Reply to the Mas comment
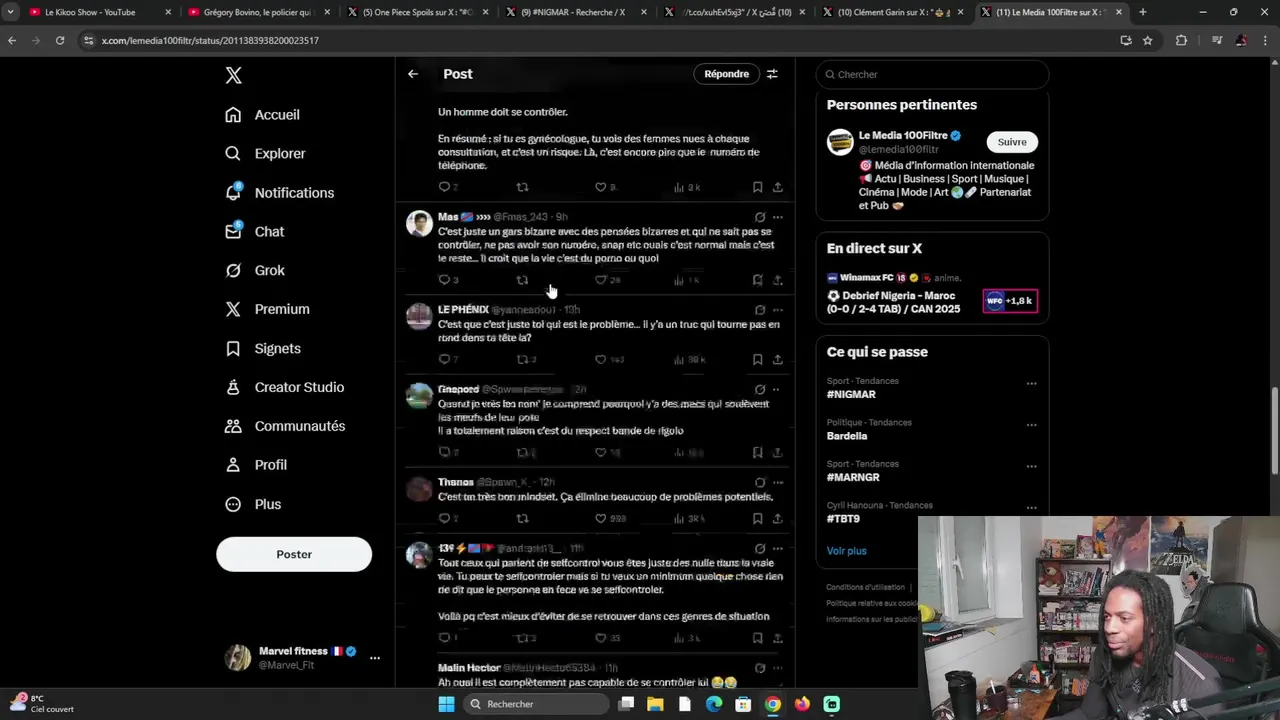This screenshot has width=1280, height=720. click(444, 280)
